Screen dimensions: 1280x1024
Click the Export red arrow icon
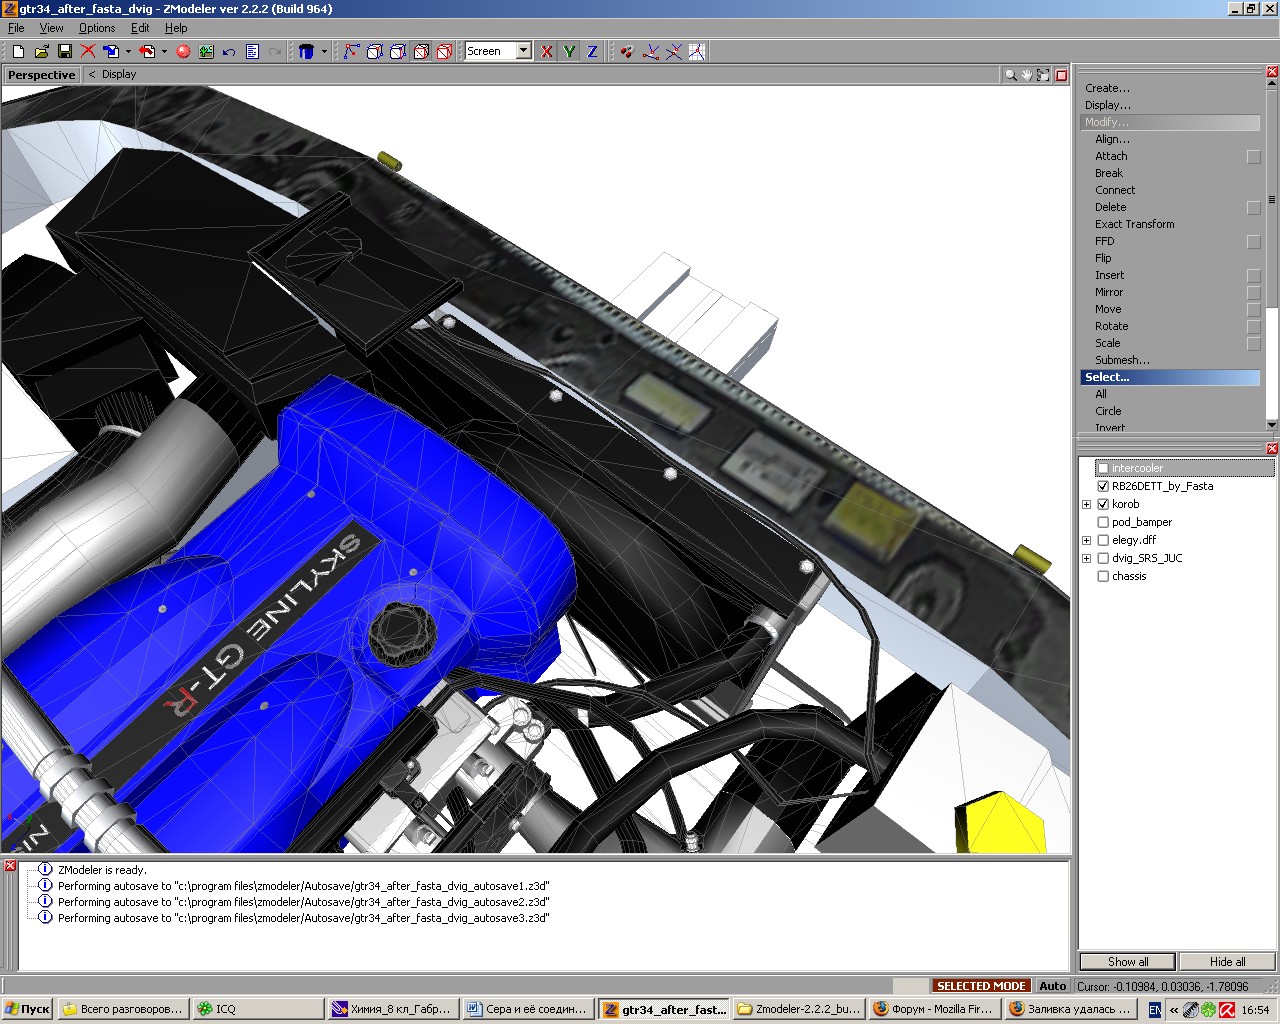pos(148,51)
